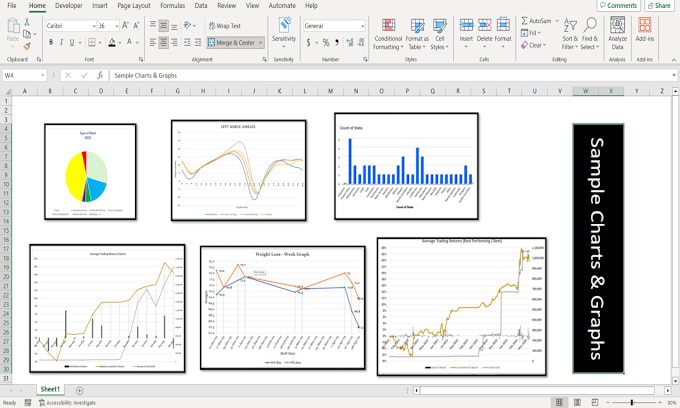Click Decrease Decimal icon
This screenshot has height=408, width=680.
tap(360, 42)
